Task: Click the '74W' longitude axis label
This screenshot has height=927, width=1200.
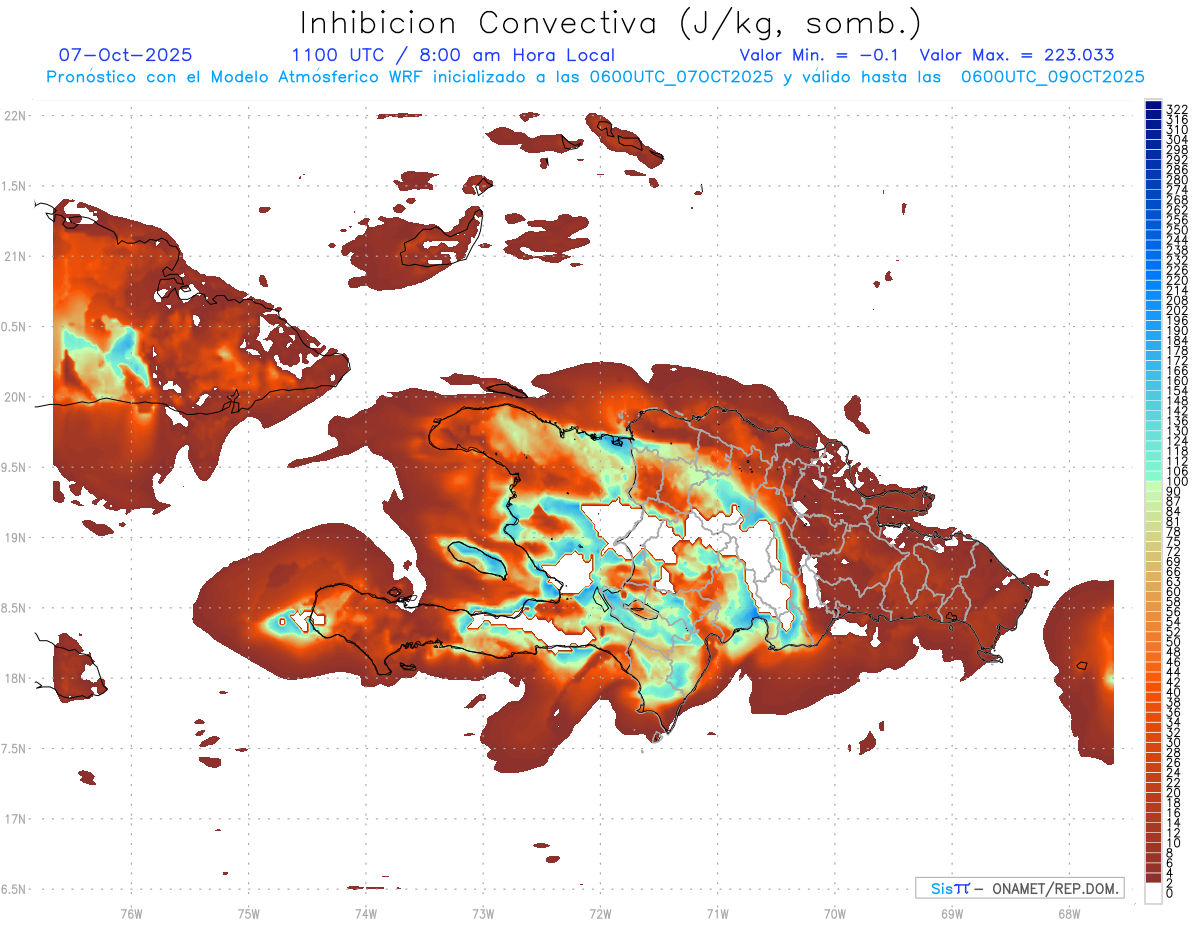Action: coord(365,913)
